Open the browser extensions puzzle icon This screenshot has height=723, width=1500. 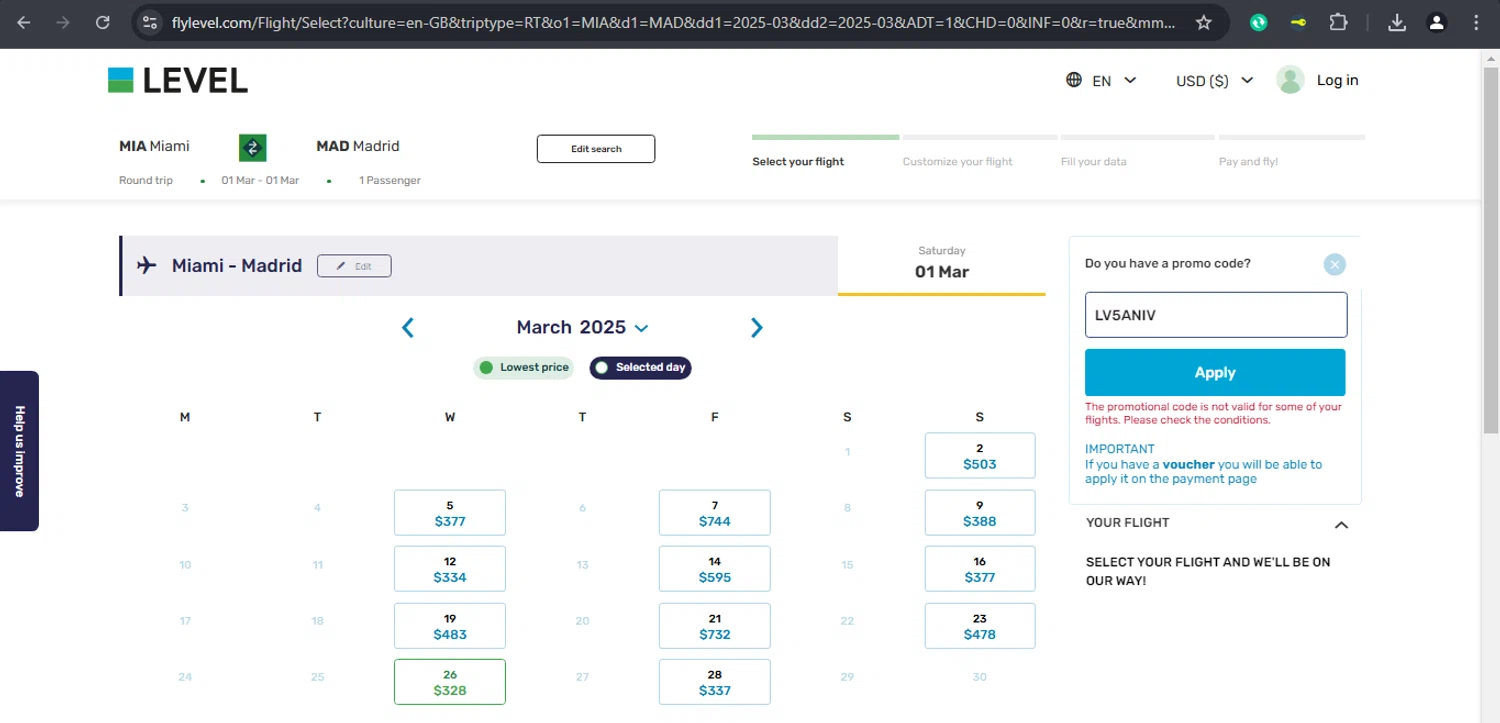pyautogui.click(x=1338, y=22)
